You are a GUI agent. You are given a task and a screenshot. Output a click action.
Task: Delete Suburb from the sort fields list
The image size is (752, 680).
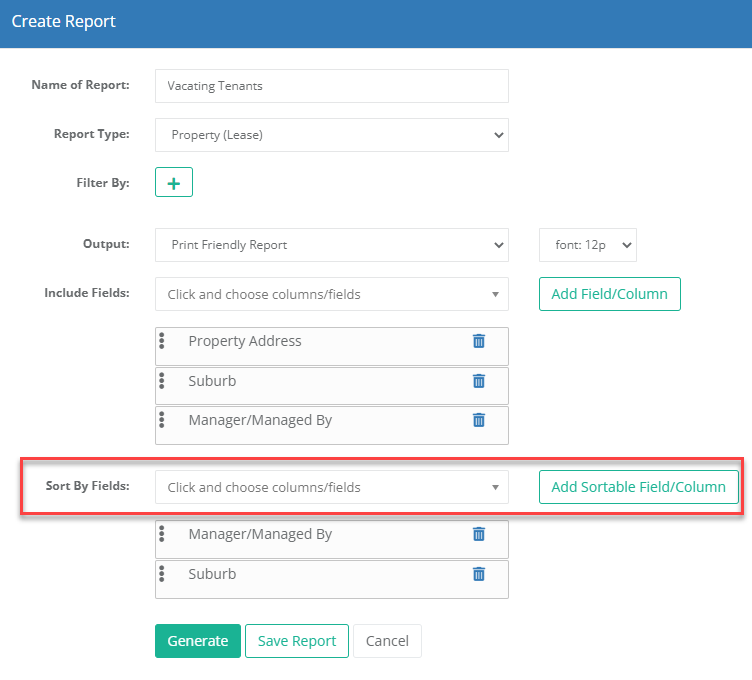coord(478,574)
